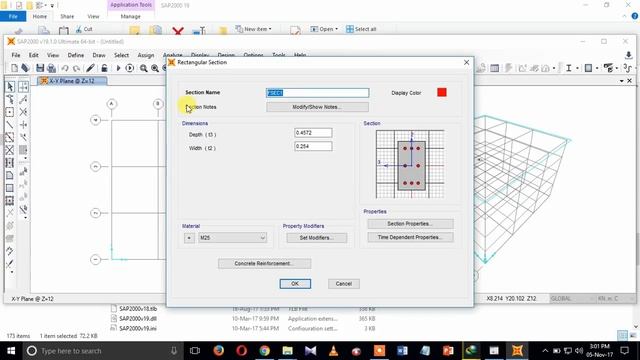The height and width of the screenshot is (360, 640).
Task: Click the plus button beside Material dropdown
Action: pyautogui.click(x=189, y=238)
